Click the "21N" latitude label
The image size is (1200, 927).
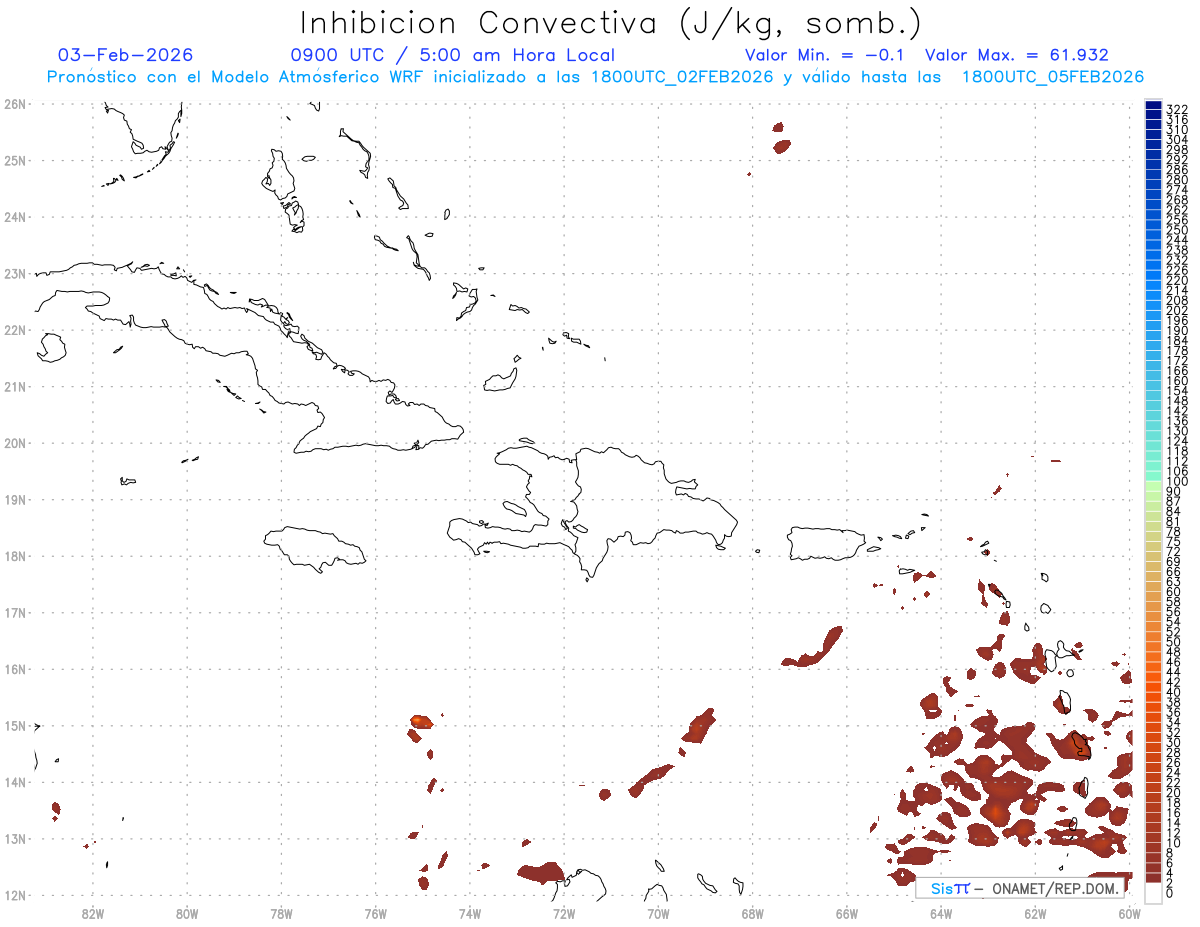15,386
